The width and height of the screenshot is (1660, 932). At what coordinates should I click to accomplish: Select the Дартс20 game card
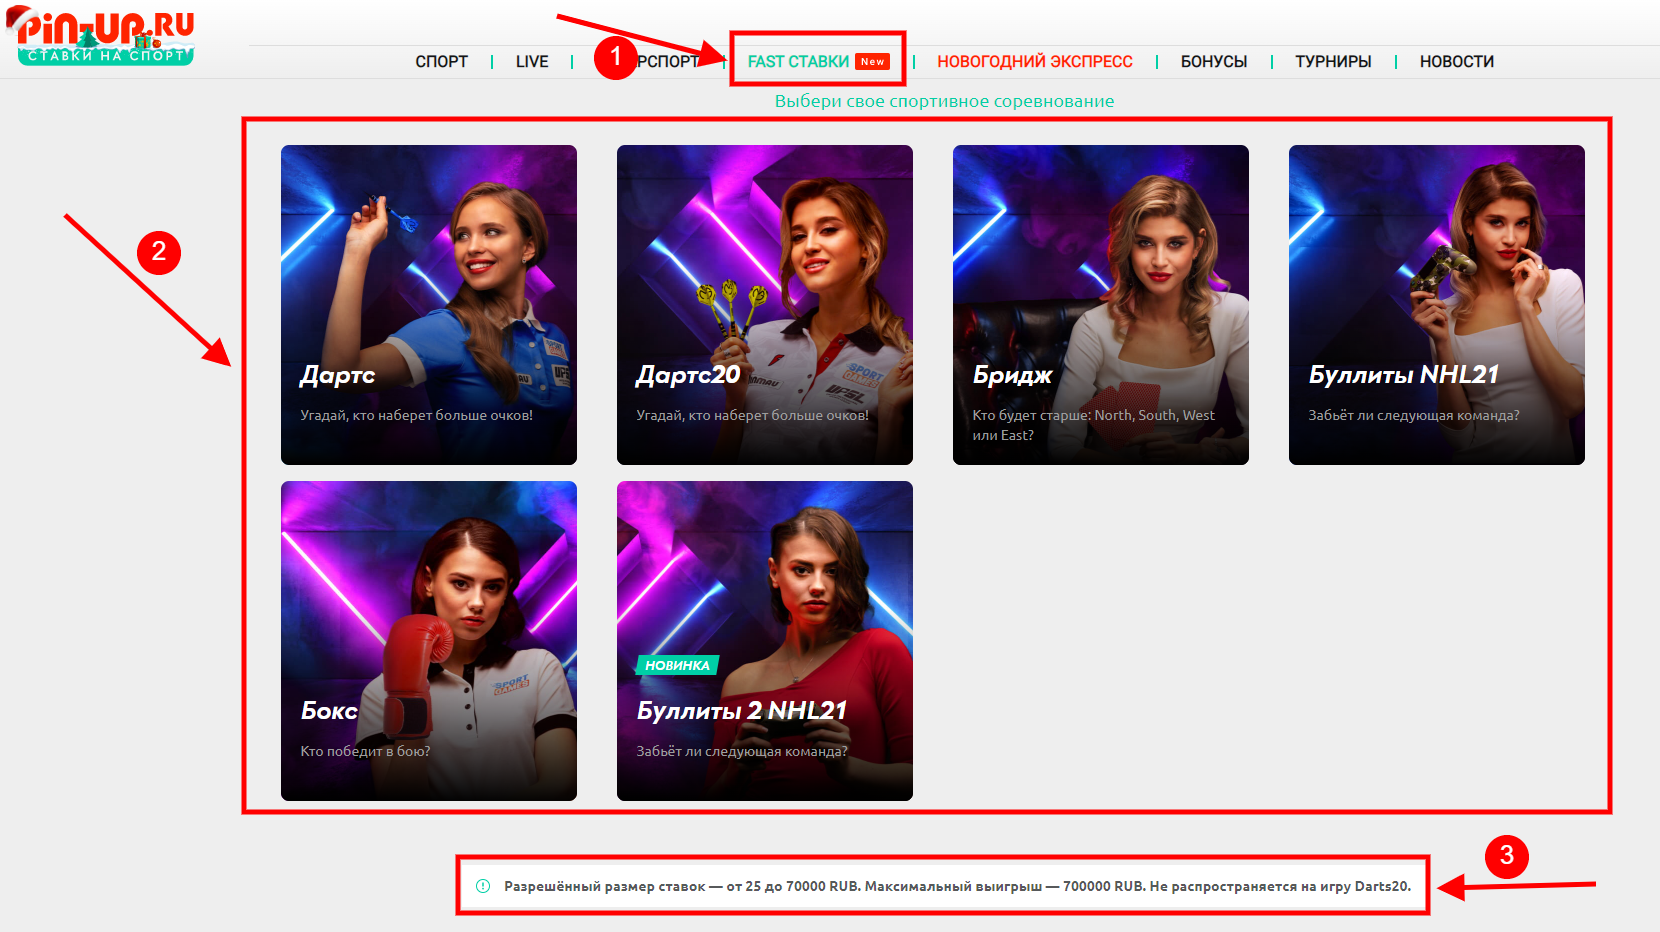click(765, 305)
